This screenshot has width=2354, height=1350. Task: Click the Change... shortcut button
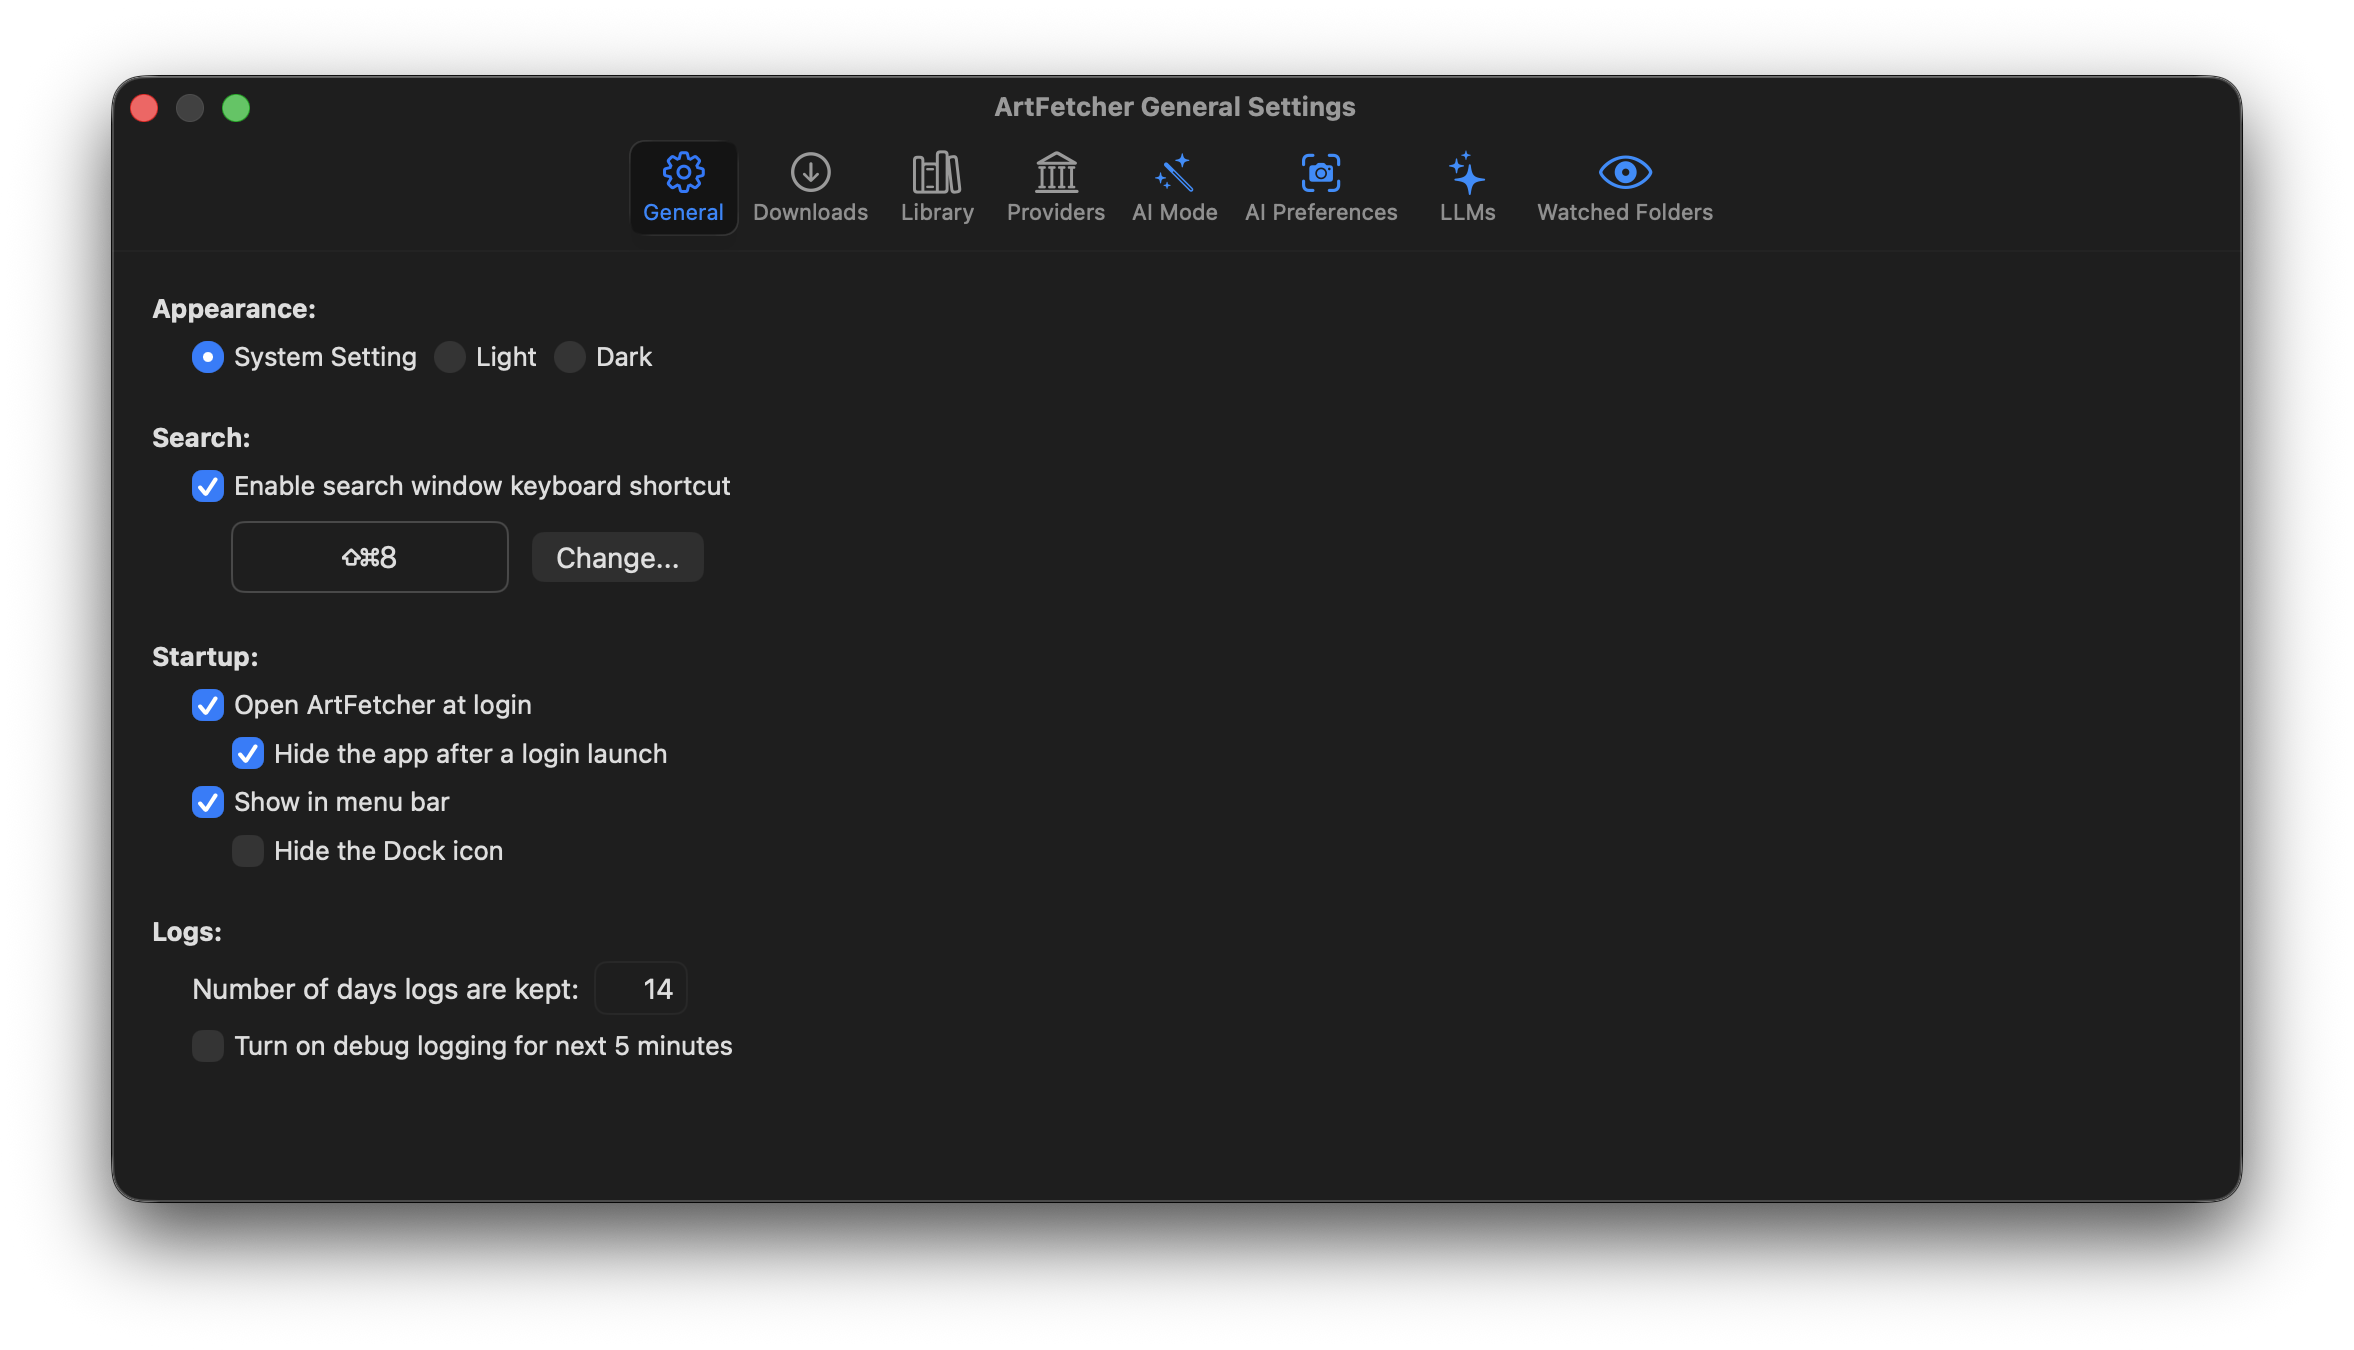[617, 557]
